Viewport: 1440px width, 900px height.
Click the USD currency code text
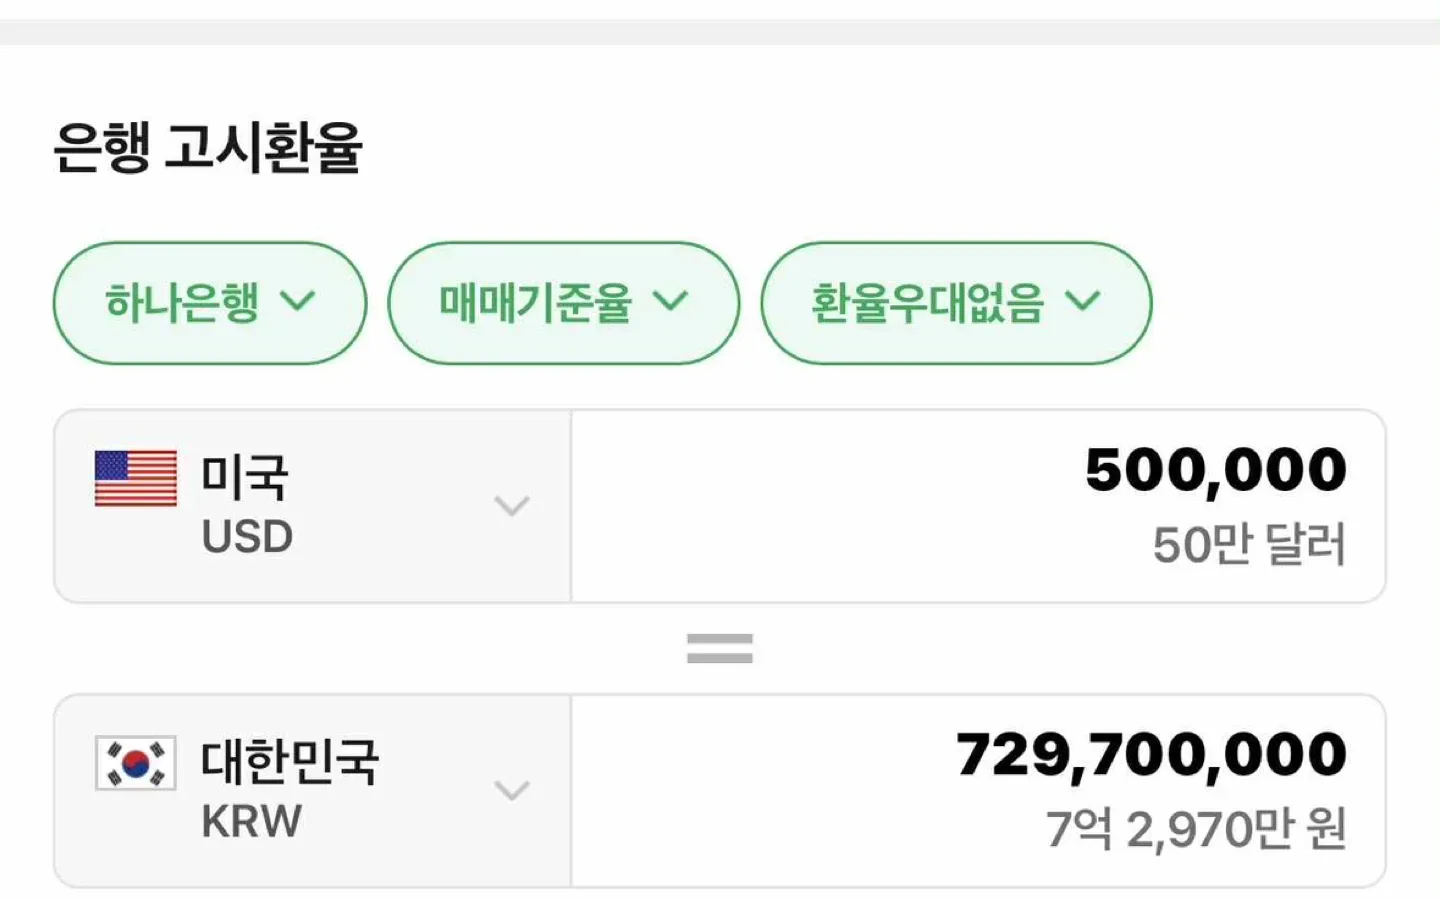[247, 537]
